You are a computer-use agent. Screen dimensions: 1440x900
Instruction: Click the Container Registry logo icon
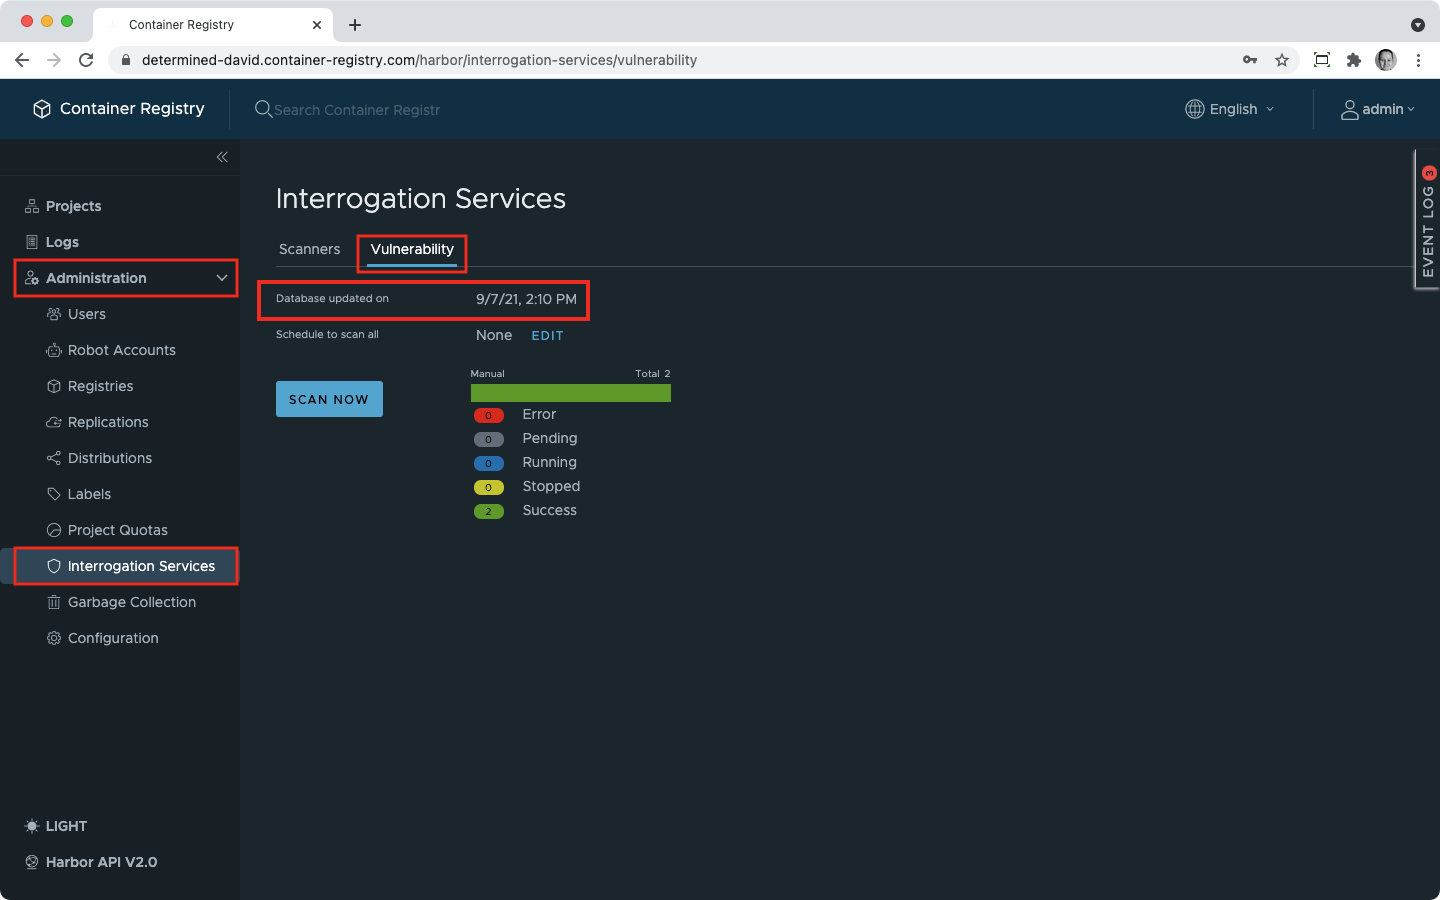click(42, 109)
